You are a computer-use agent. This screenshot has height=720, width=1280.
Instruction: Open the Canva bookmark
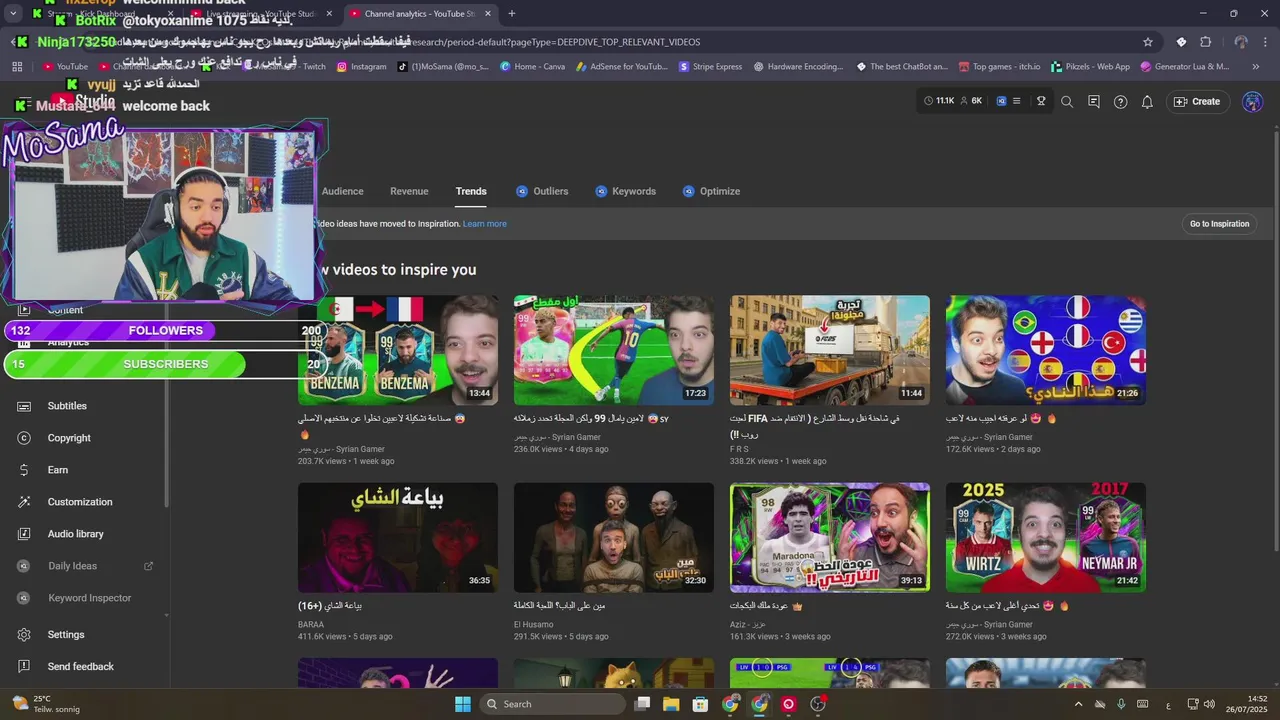(x=532, y=67)
